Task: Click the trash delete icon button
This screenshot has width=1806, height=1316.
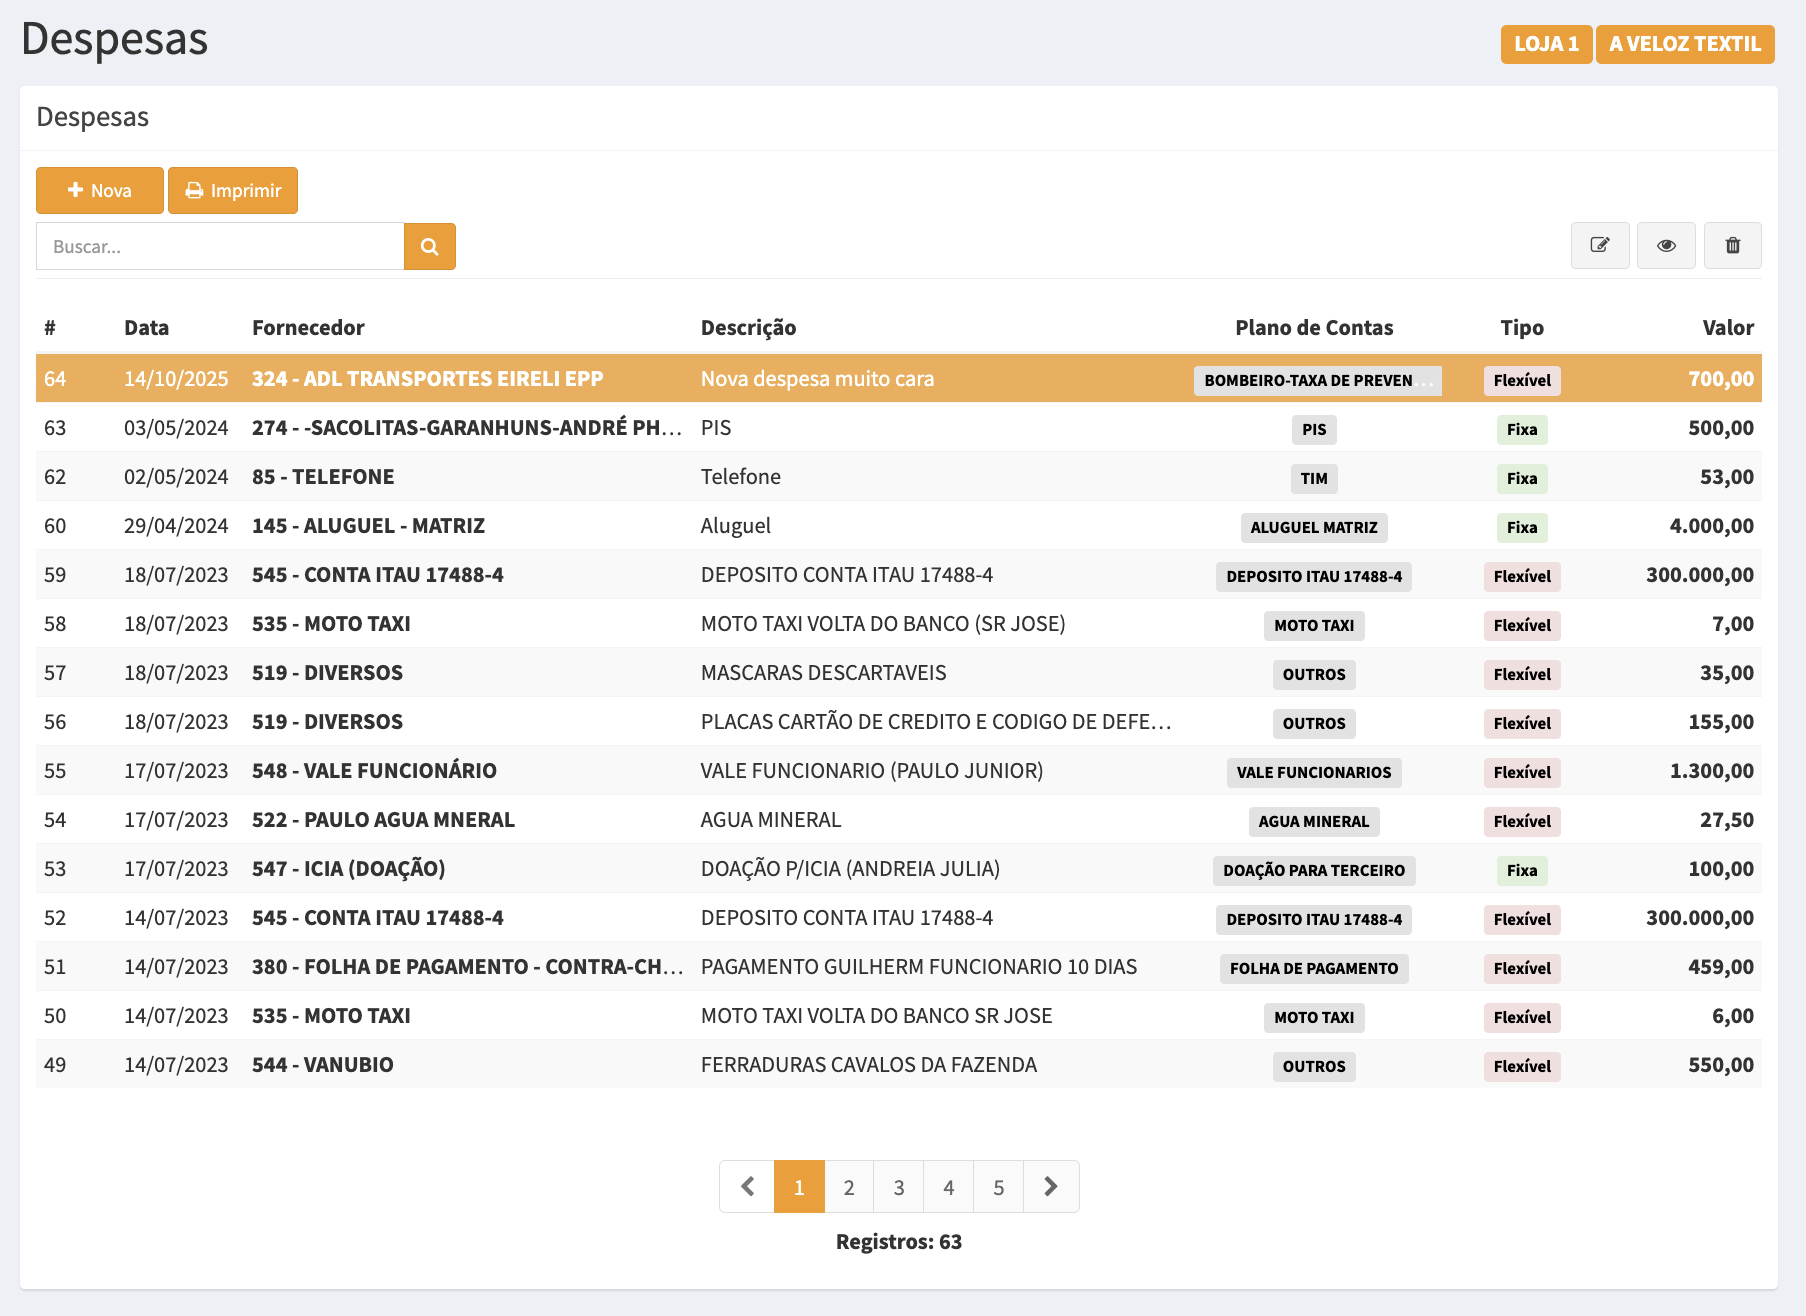Action: click(1733, 246)
